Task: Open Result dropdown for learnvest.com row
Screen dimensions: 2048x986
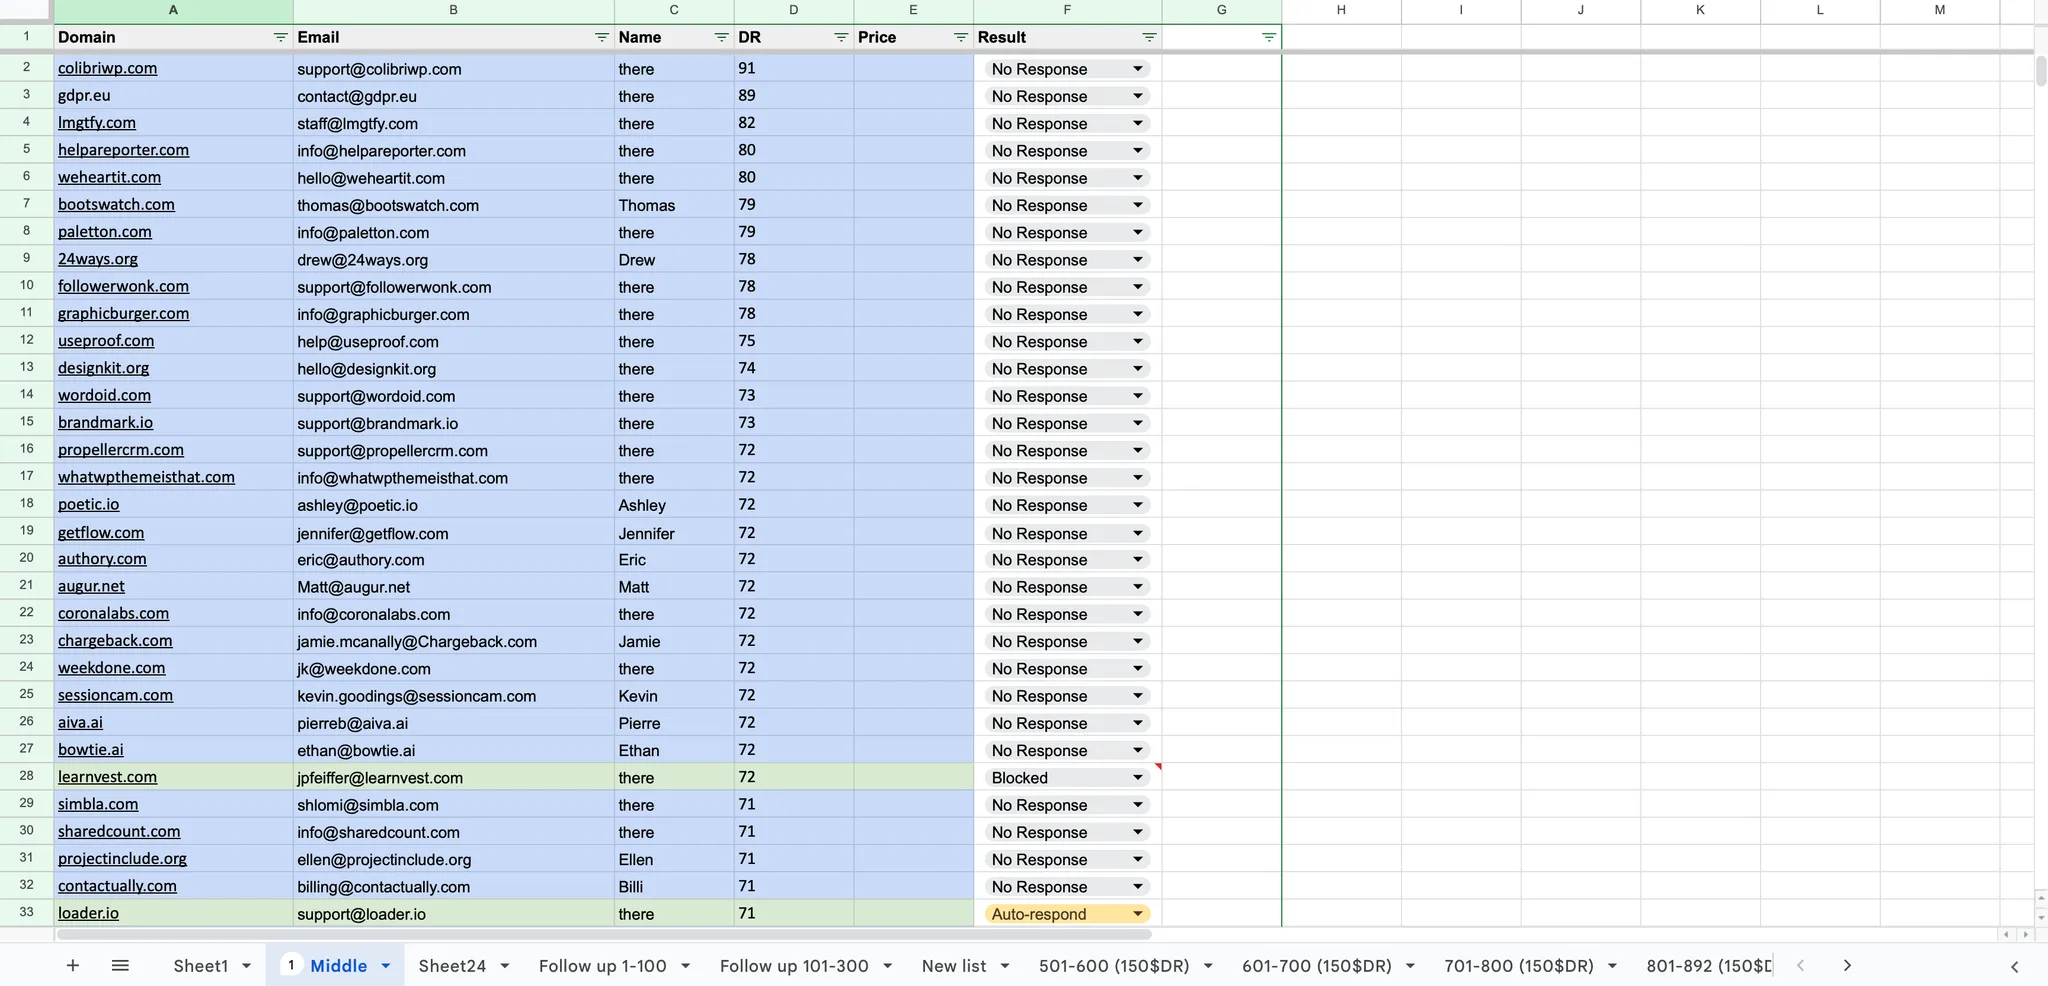Action: (x=1138, y=778)
